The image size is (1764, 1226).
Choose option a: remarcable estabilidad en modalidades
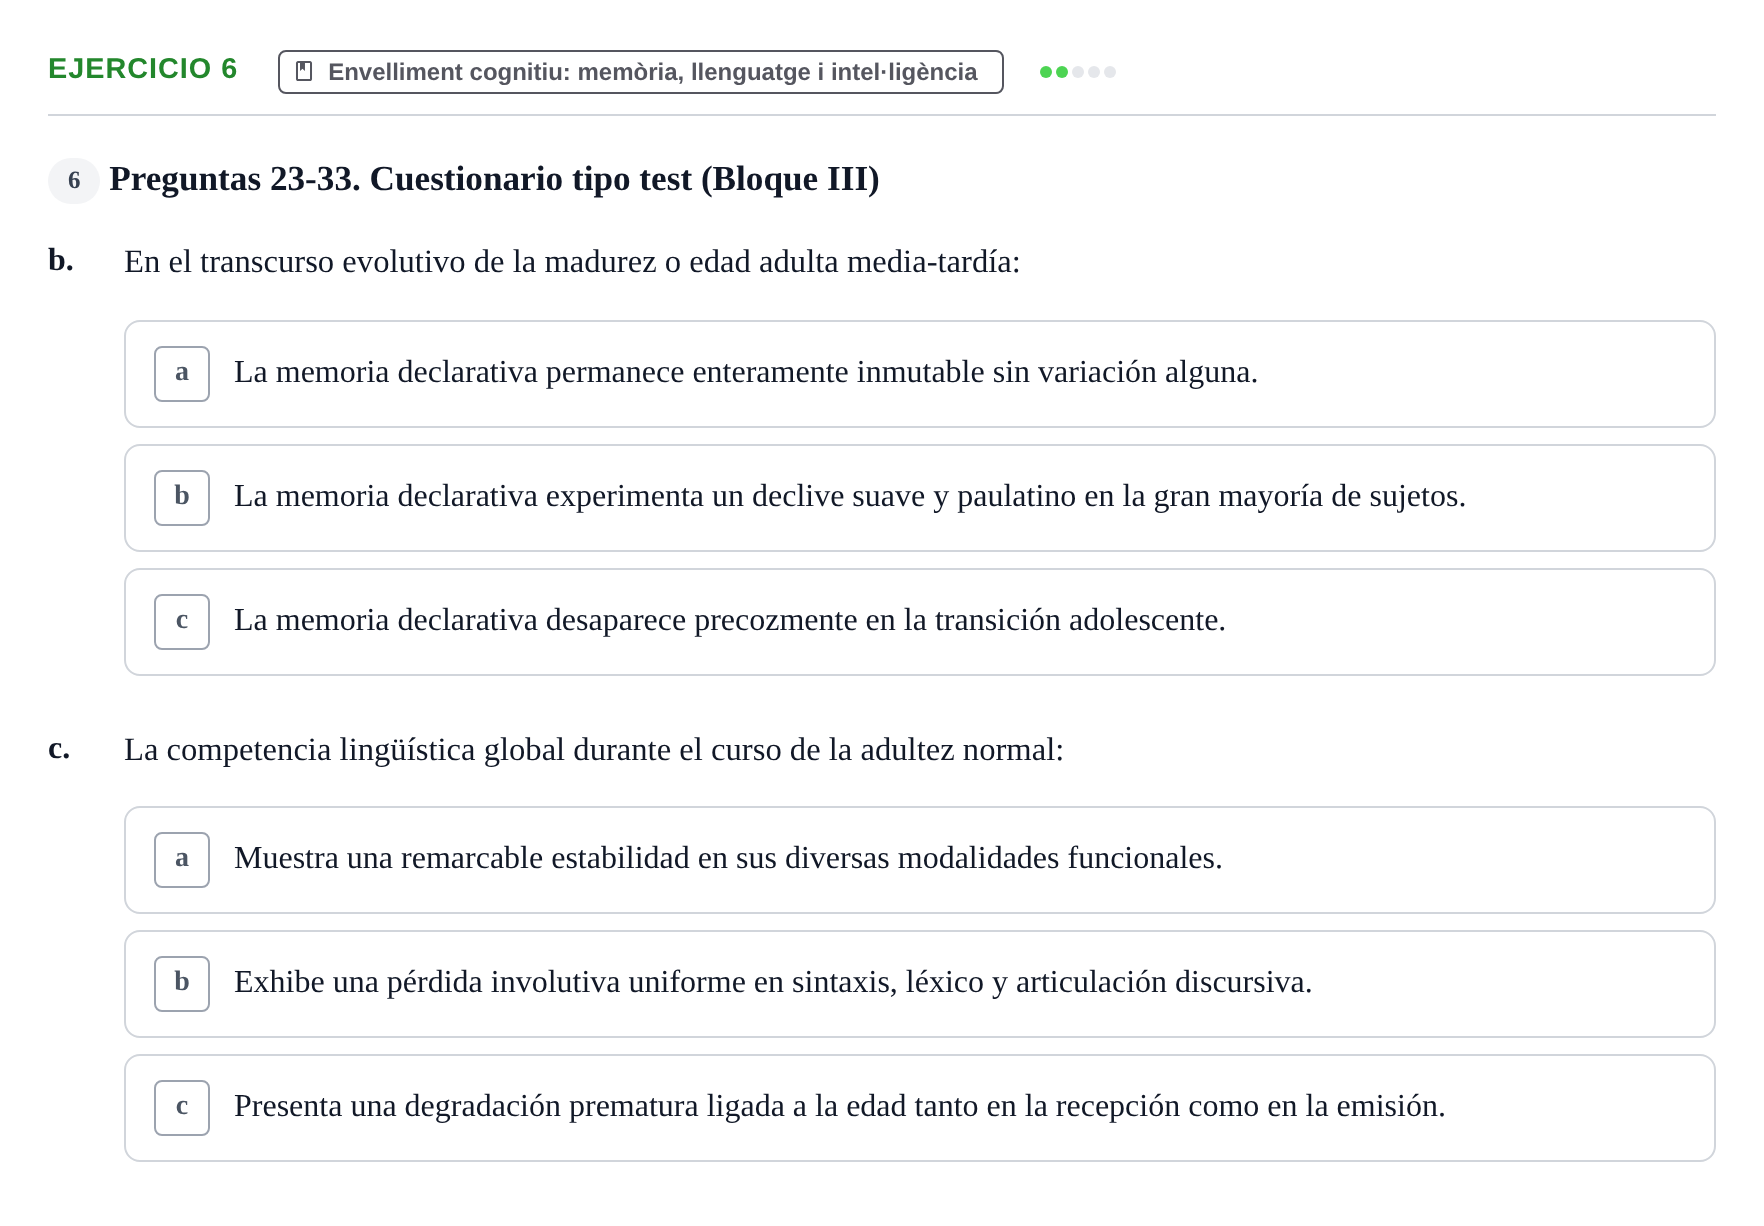pos(919,860)
